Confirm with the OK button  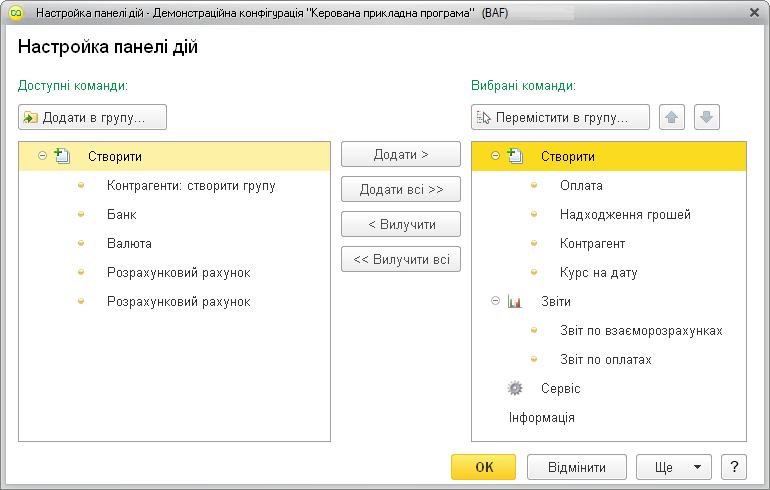(484, 467)
